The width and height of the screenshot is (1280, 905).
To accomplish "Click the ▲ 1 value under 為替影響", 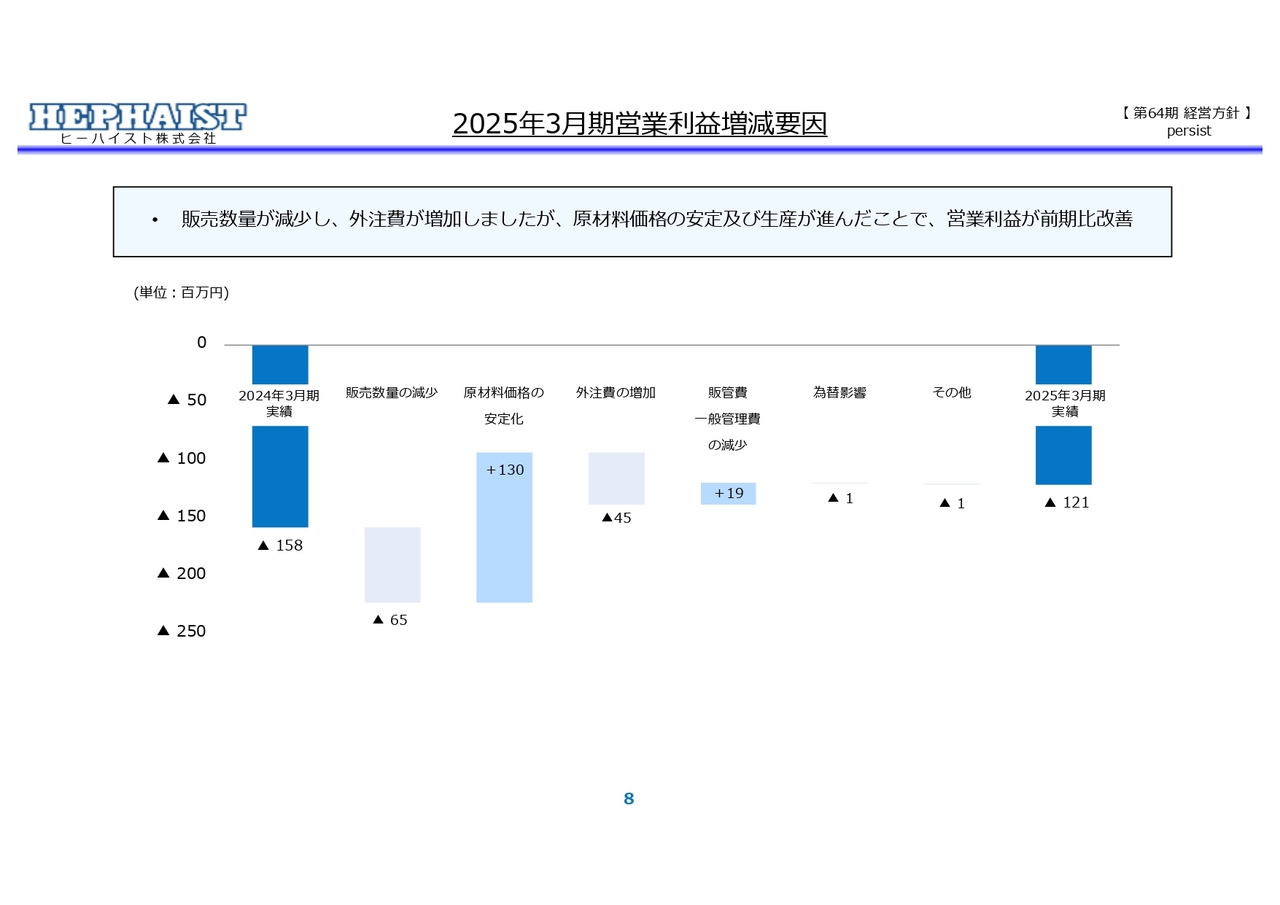I will tap(841, 498).
